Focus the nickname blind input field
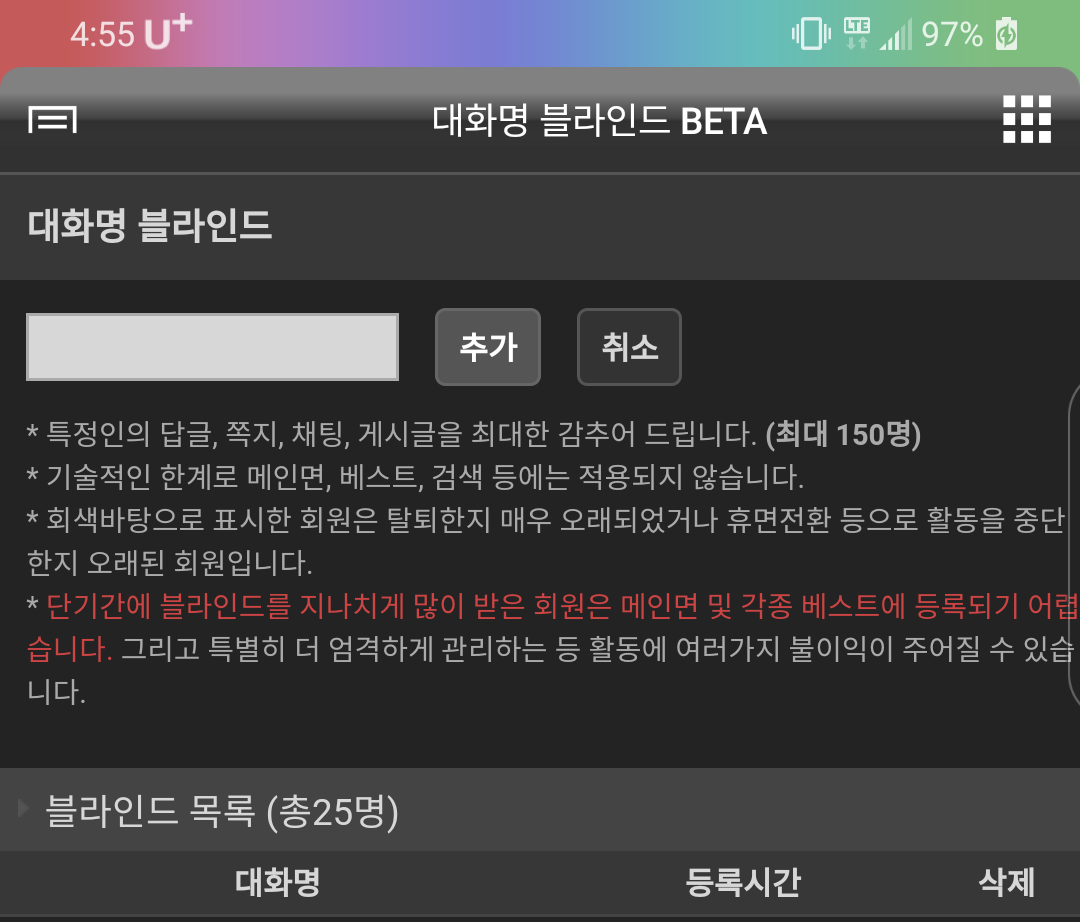Image resolution: width=1080 pixels, height=922 pixels. (x=212, y=347)
